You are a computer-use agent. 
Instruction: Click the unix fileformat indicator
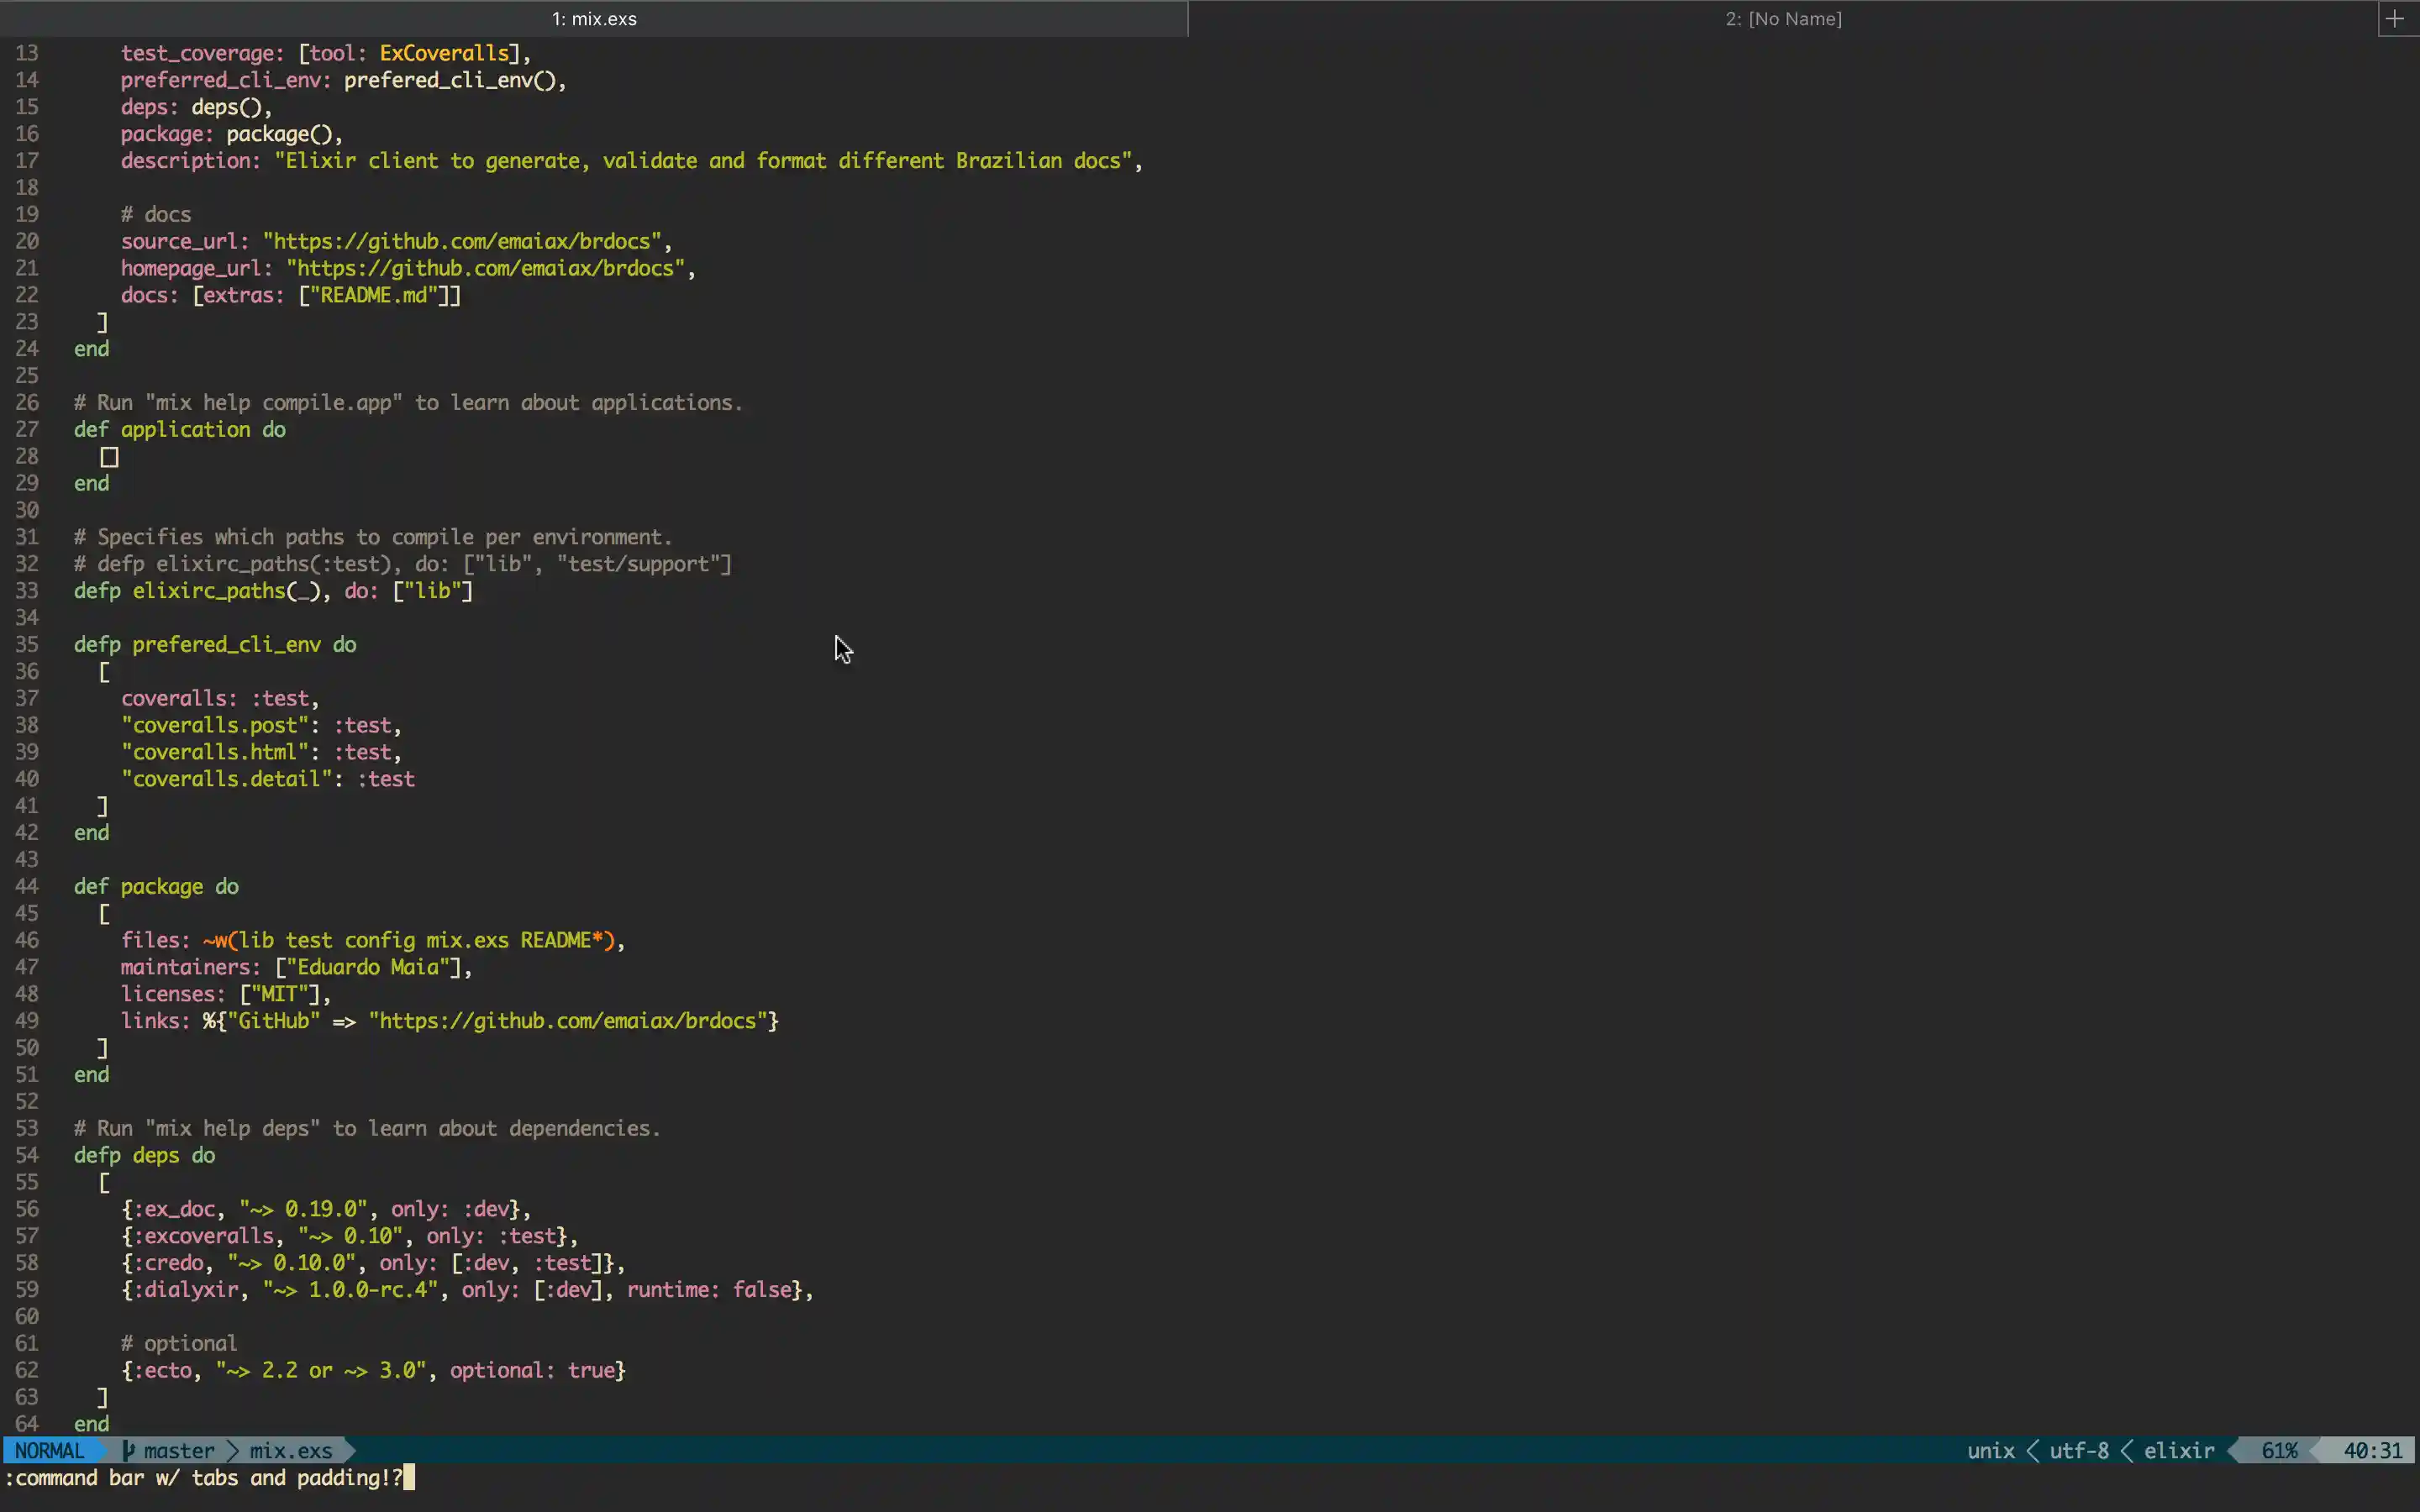(x=1991, y=1449)
